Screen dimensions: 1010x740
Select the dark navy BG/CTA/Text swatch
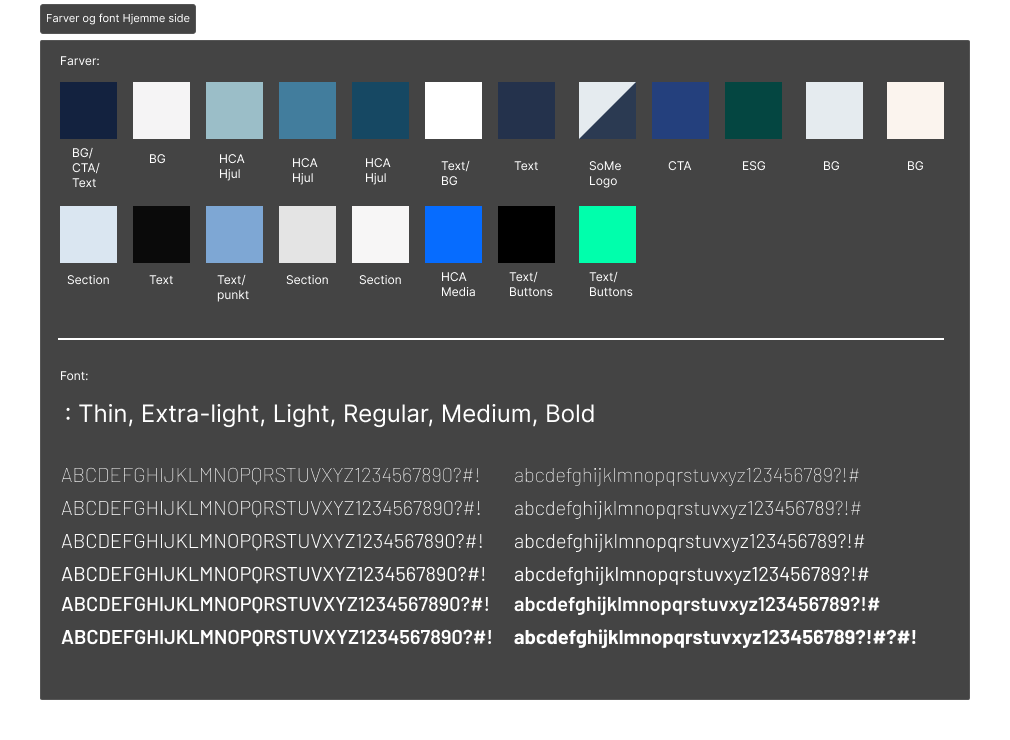coord(88,110)
